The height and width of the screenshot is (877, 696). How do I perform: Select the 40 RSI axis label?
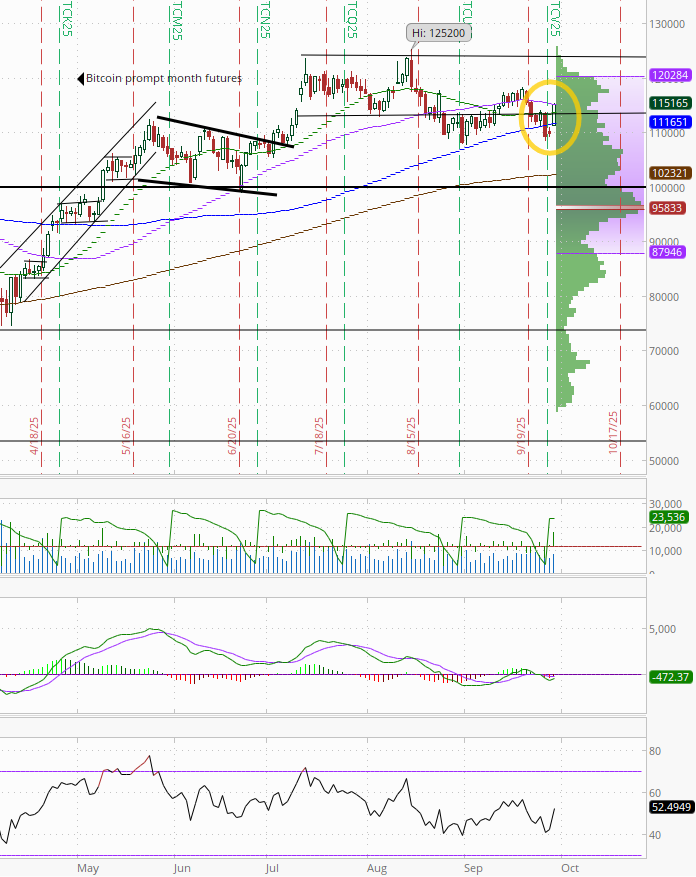(x=655, y=835)
